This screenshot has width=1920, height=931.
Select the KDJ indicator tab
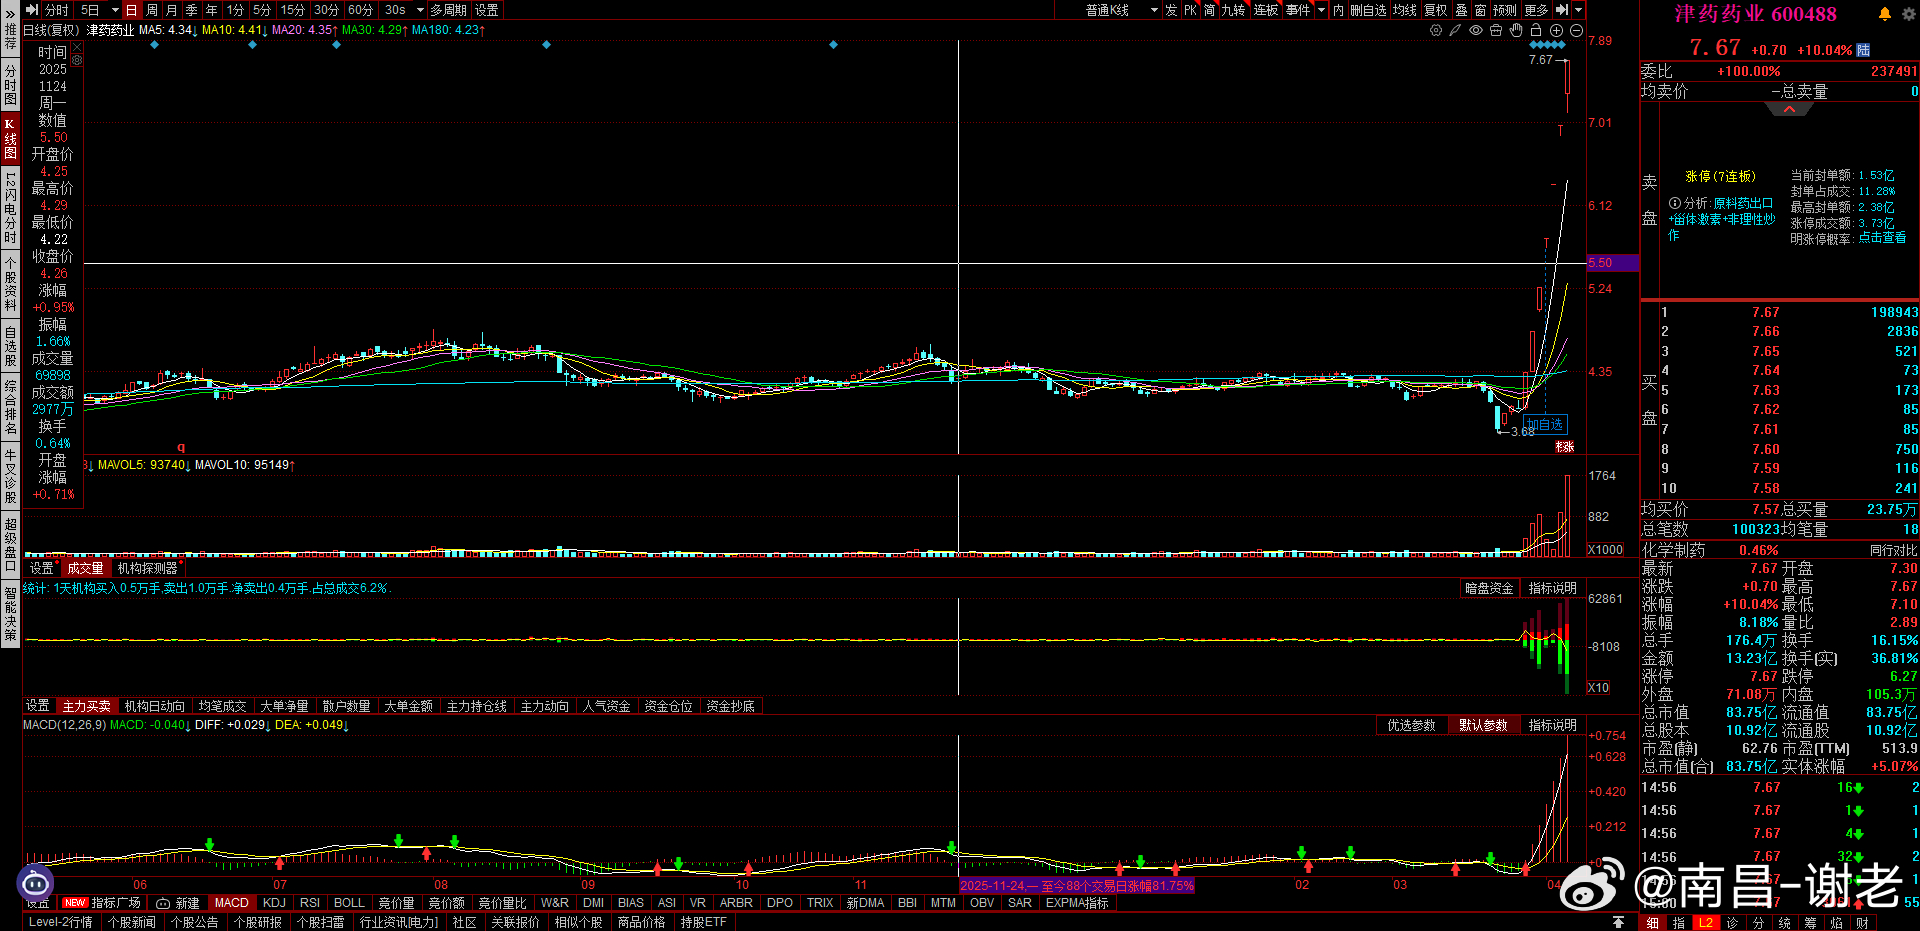coord(274,903)
